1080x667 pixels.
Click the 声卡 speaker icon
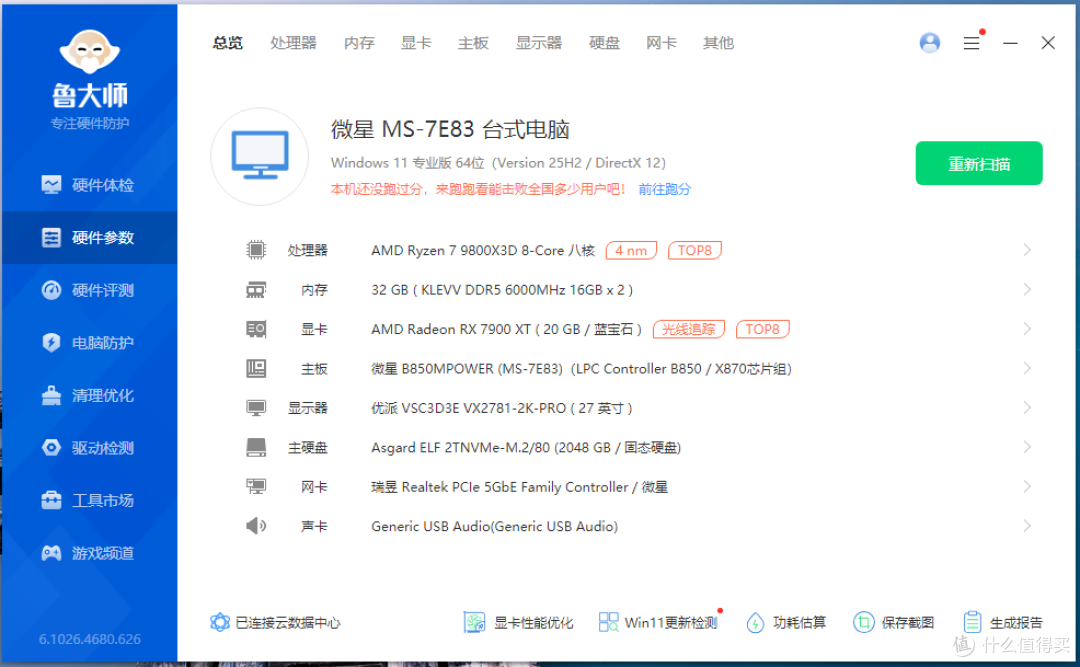click(256, 526)
